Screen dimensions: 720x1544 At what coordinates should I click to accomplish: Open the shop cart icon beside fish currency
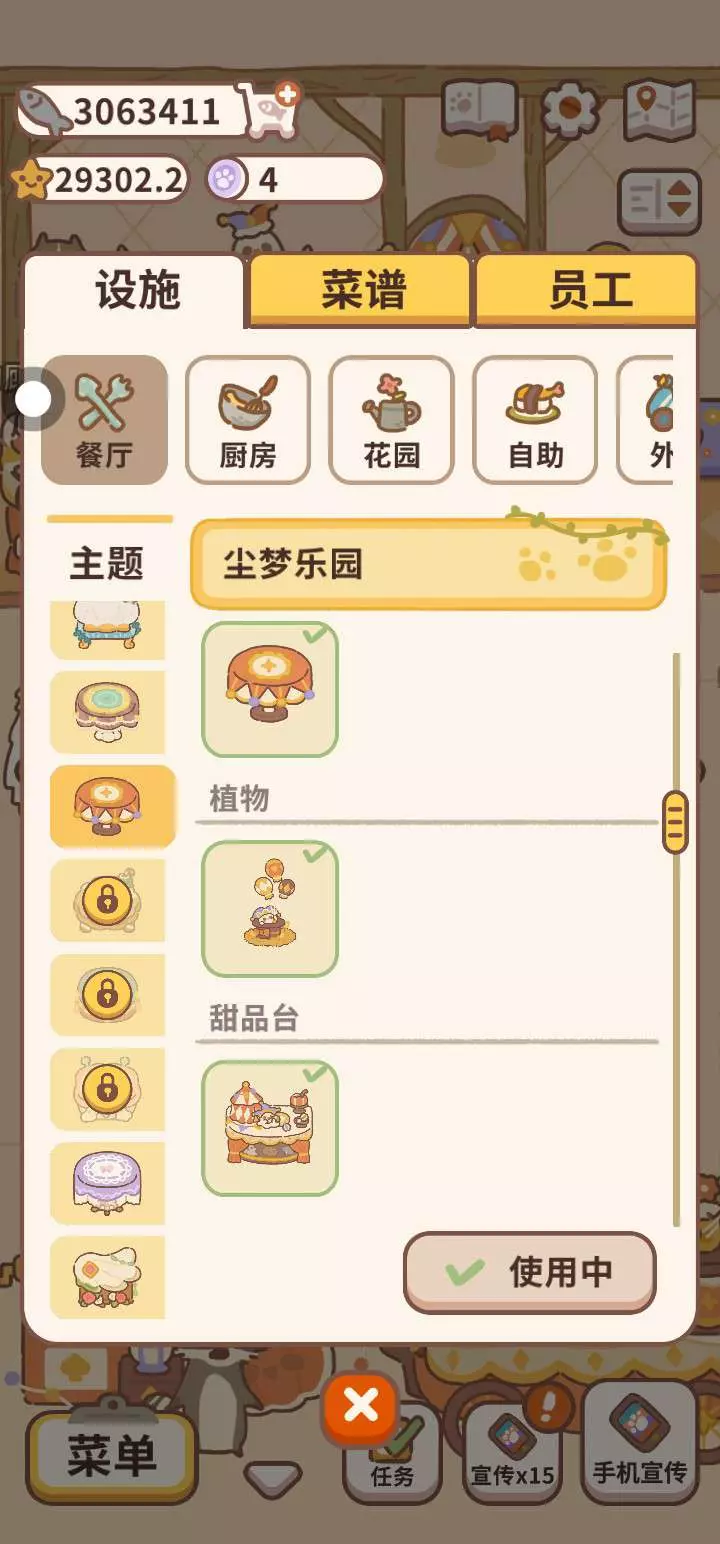(268, 109)
